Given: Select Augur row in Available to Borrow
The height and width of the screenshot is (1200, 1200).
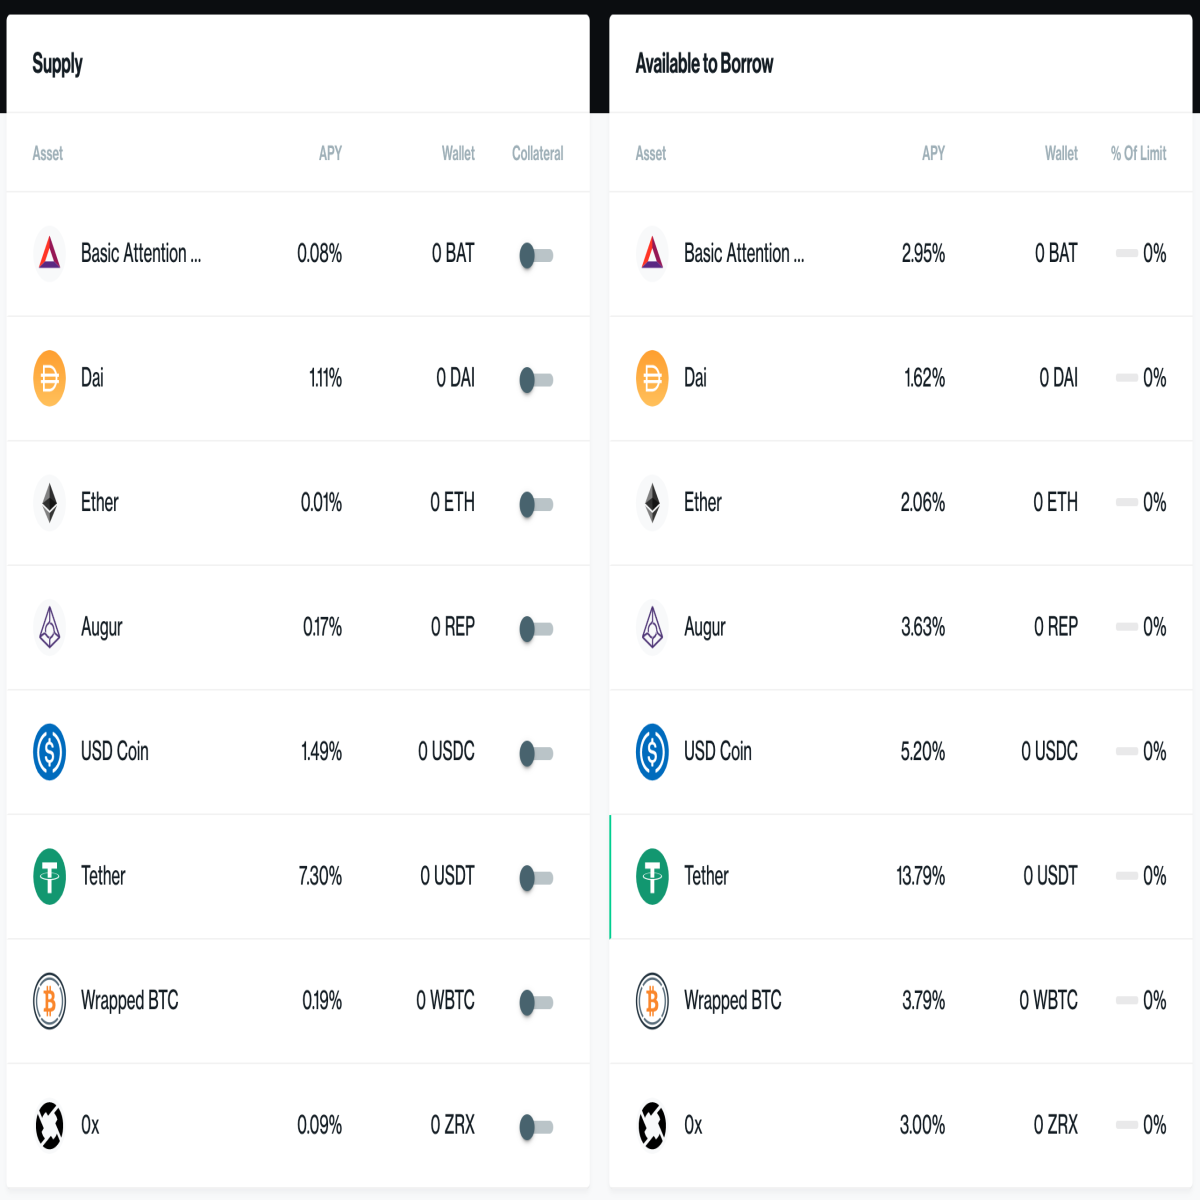Looking at the screenshot, I should [x=900, y=628].
